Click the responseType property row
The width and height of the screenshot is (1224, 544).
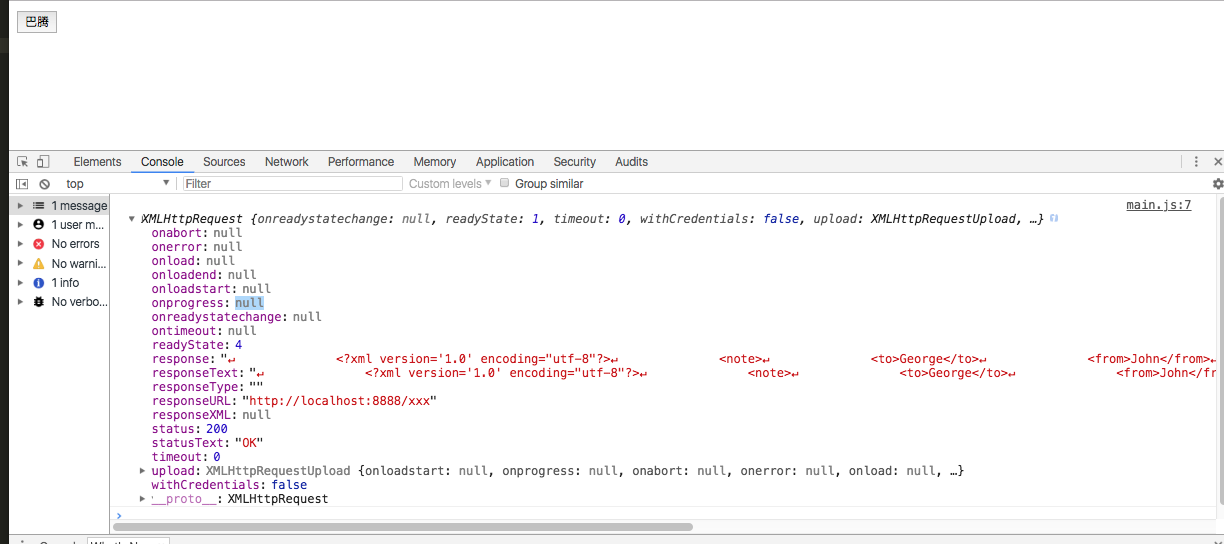click(207, 387)
